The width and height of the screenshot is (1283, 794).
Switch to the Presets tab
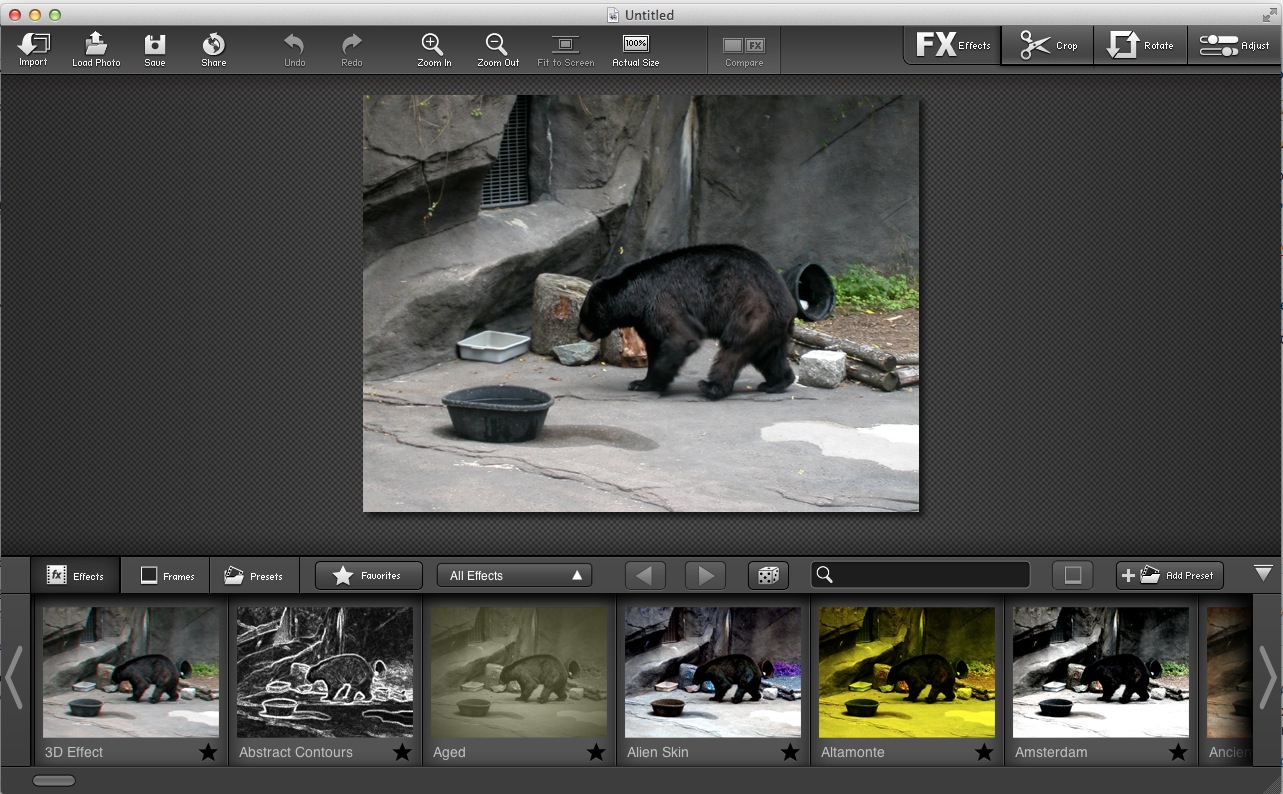(x=254, y=575)
